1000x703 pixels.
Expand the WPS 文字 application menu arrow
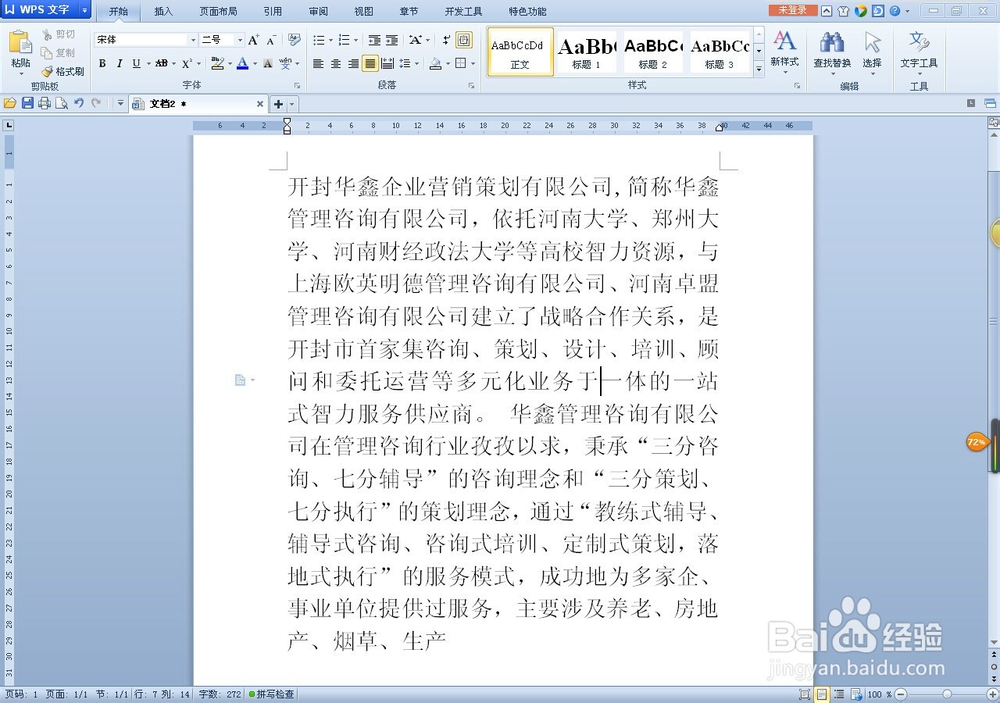pyautogui.click(x=84, y=10)
